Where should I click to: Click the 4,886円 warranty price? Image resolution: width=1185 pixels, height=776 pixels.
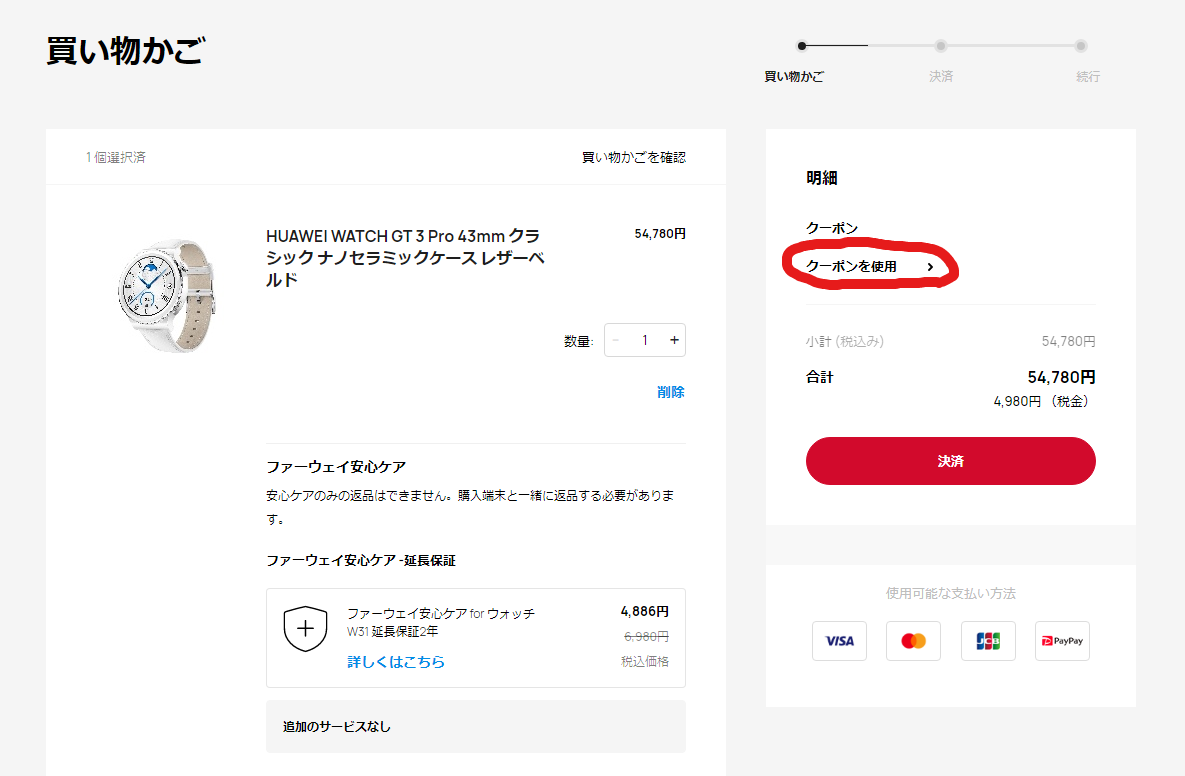645,611
